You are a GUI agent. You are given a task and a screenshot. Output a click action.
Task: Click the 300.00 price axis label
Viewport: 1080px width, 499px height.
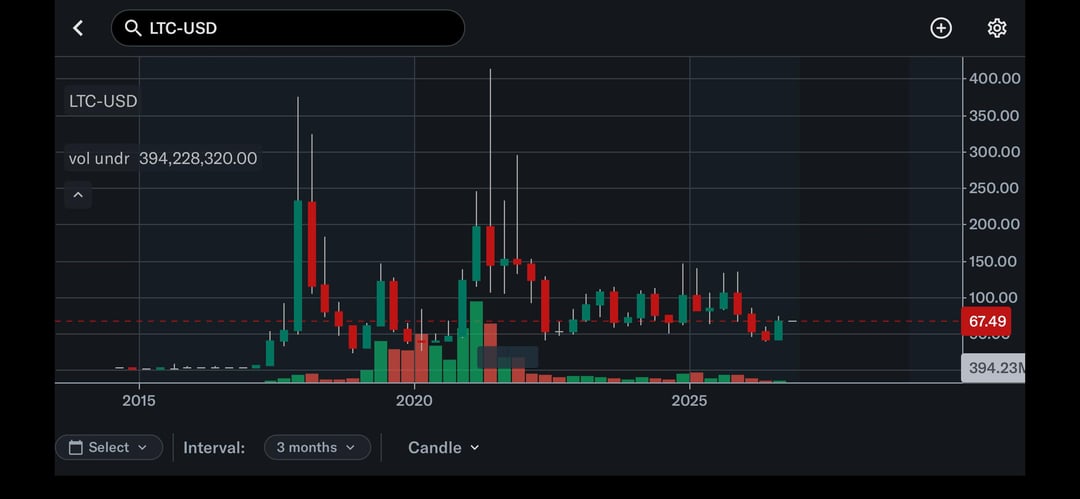[995, 152]
